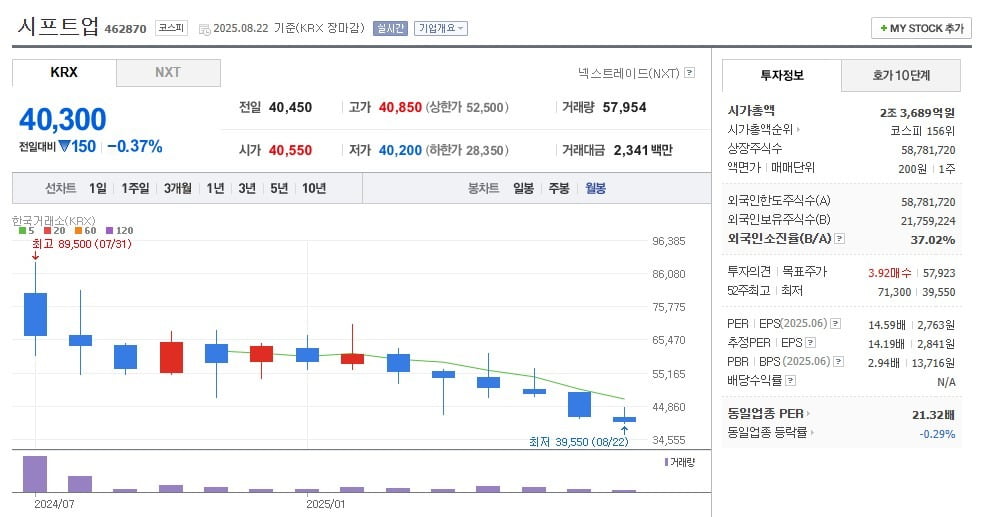The image size is (988, 517).
Task: Open the 기업개요 dropdown
Action: 441,29
